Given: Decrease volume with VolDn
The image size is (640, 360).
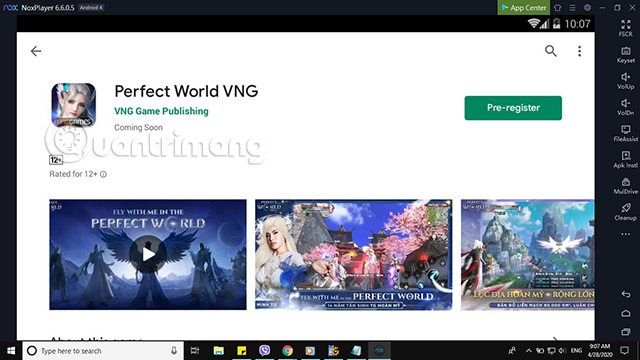Looking at the screenshot, I should [625, 107].
